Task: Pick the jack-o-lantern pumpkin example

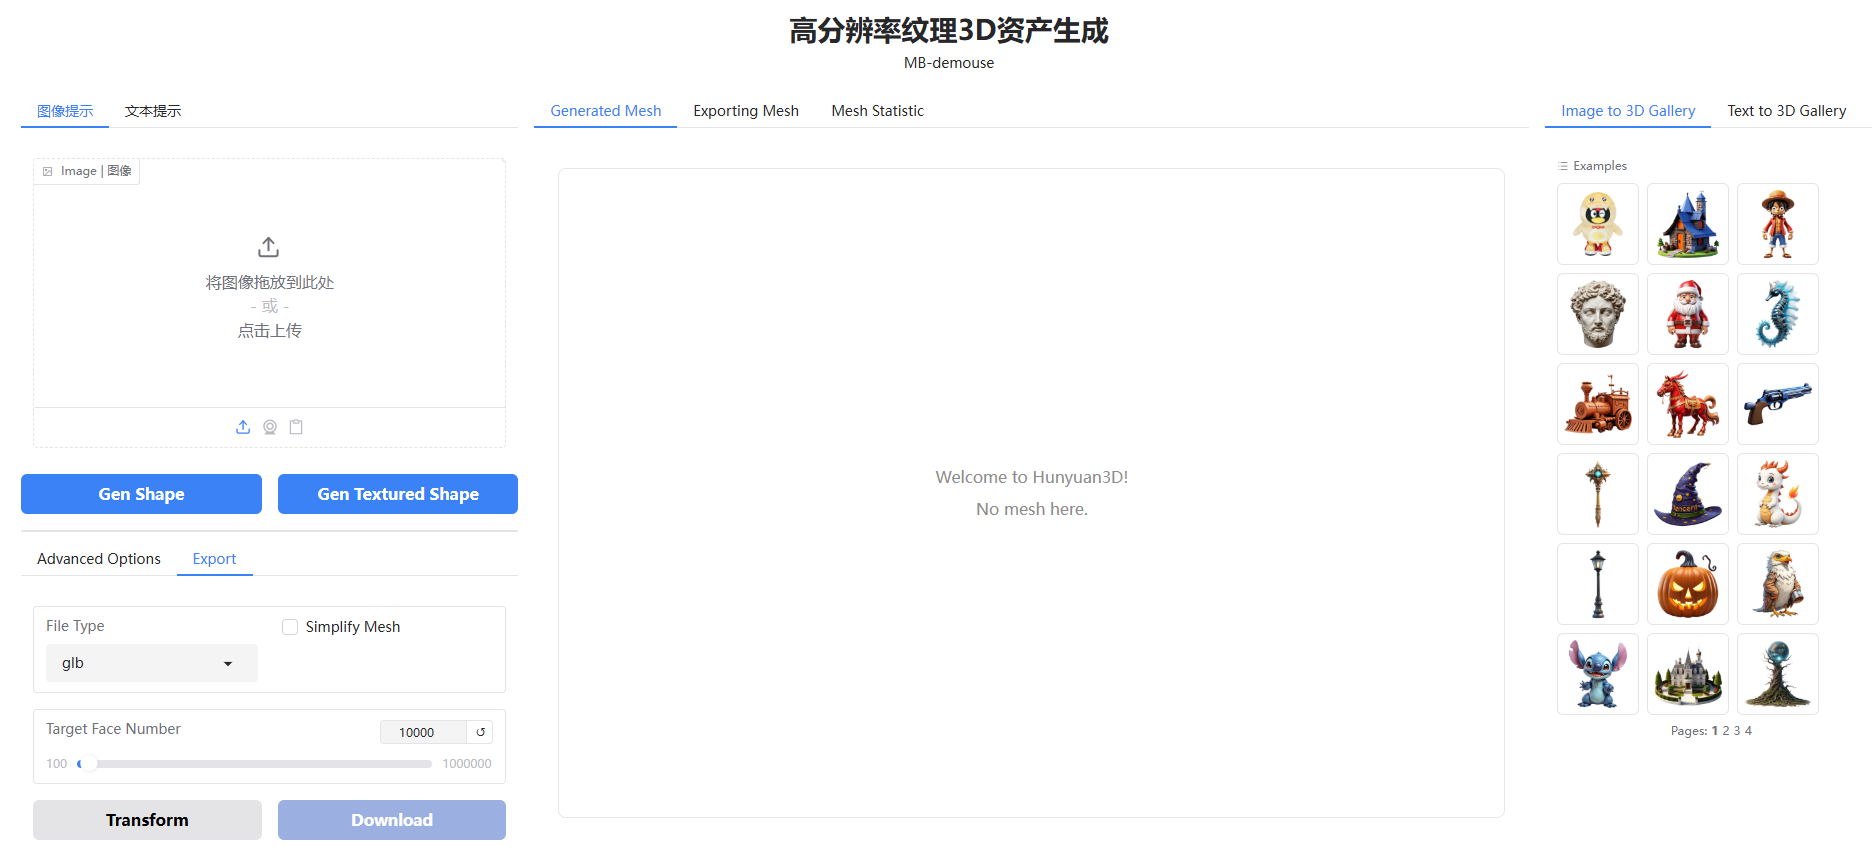Action: [x=1687, y=584]
